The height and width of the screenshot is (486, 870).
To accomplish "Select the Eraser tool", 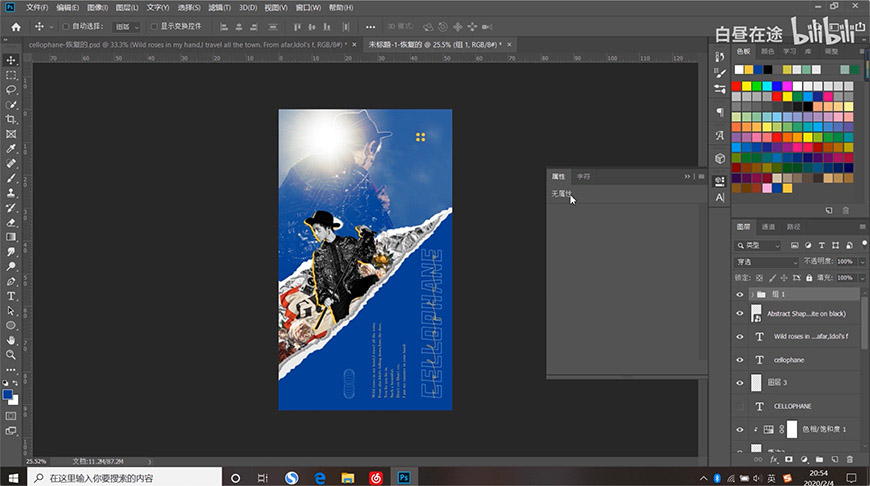I will [11, 222].
